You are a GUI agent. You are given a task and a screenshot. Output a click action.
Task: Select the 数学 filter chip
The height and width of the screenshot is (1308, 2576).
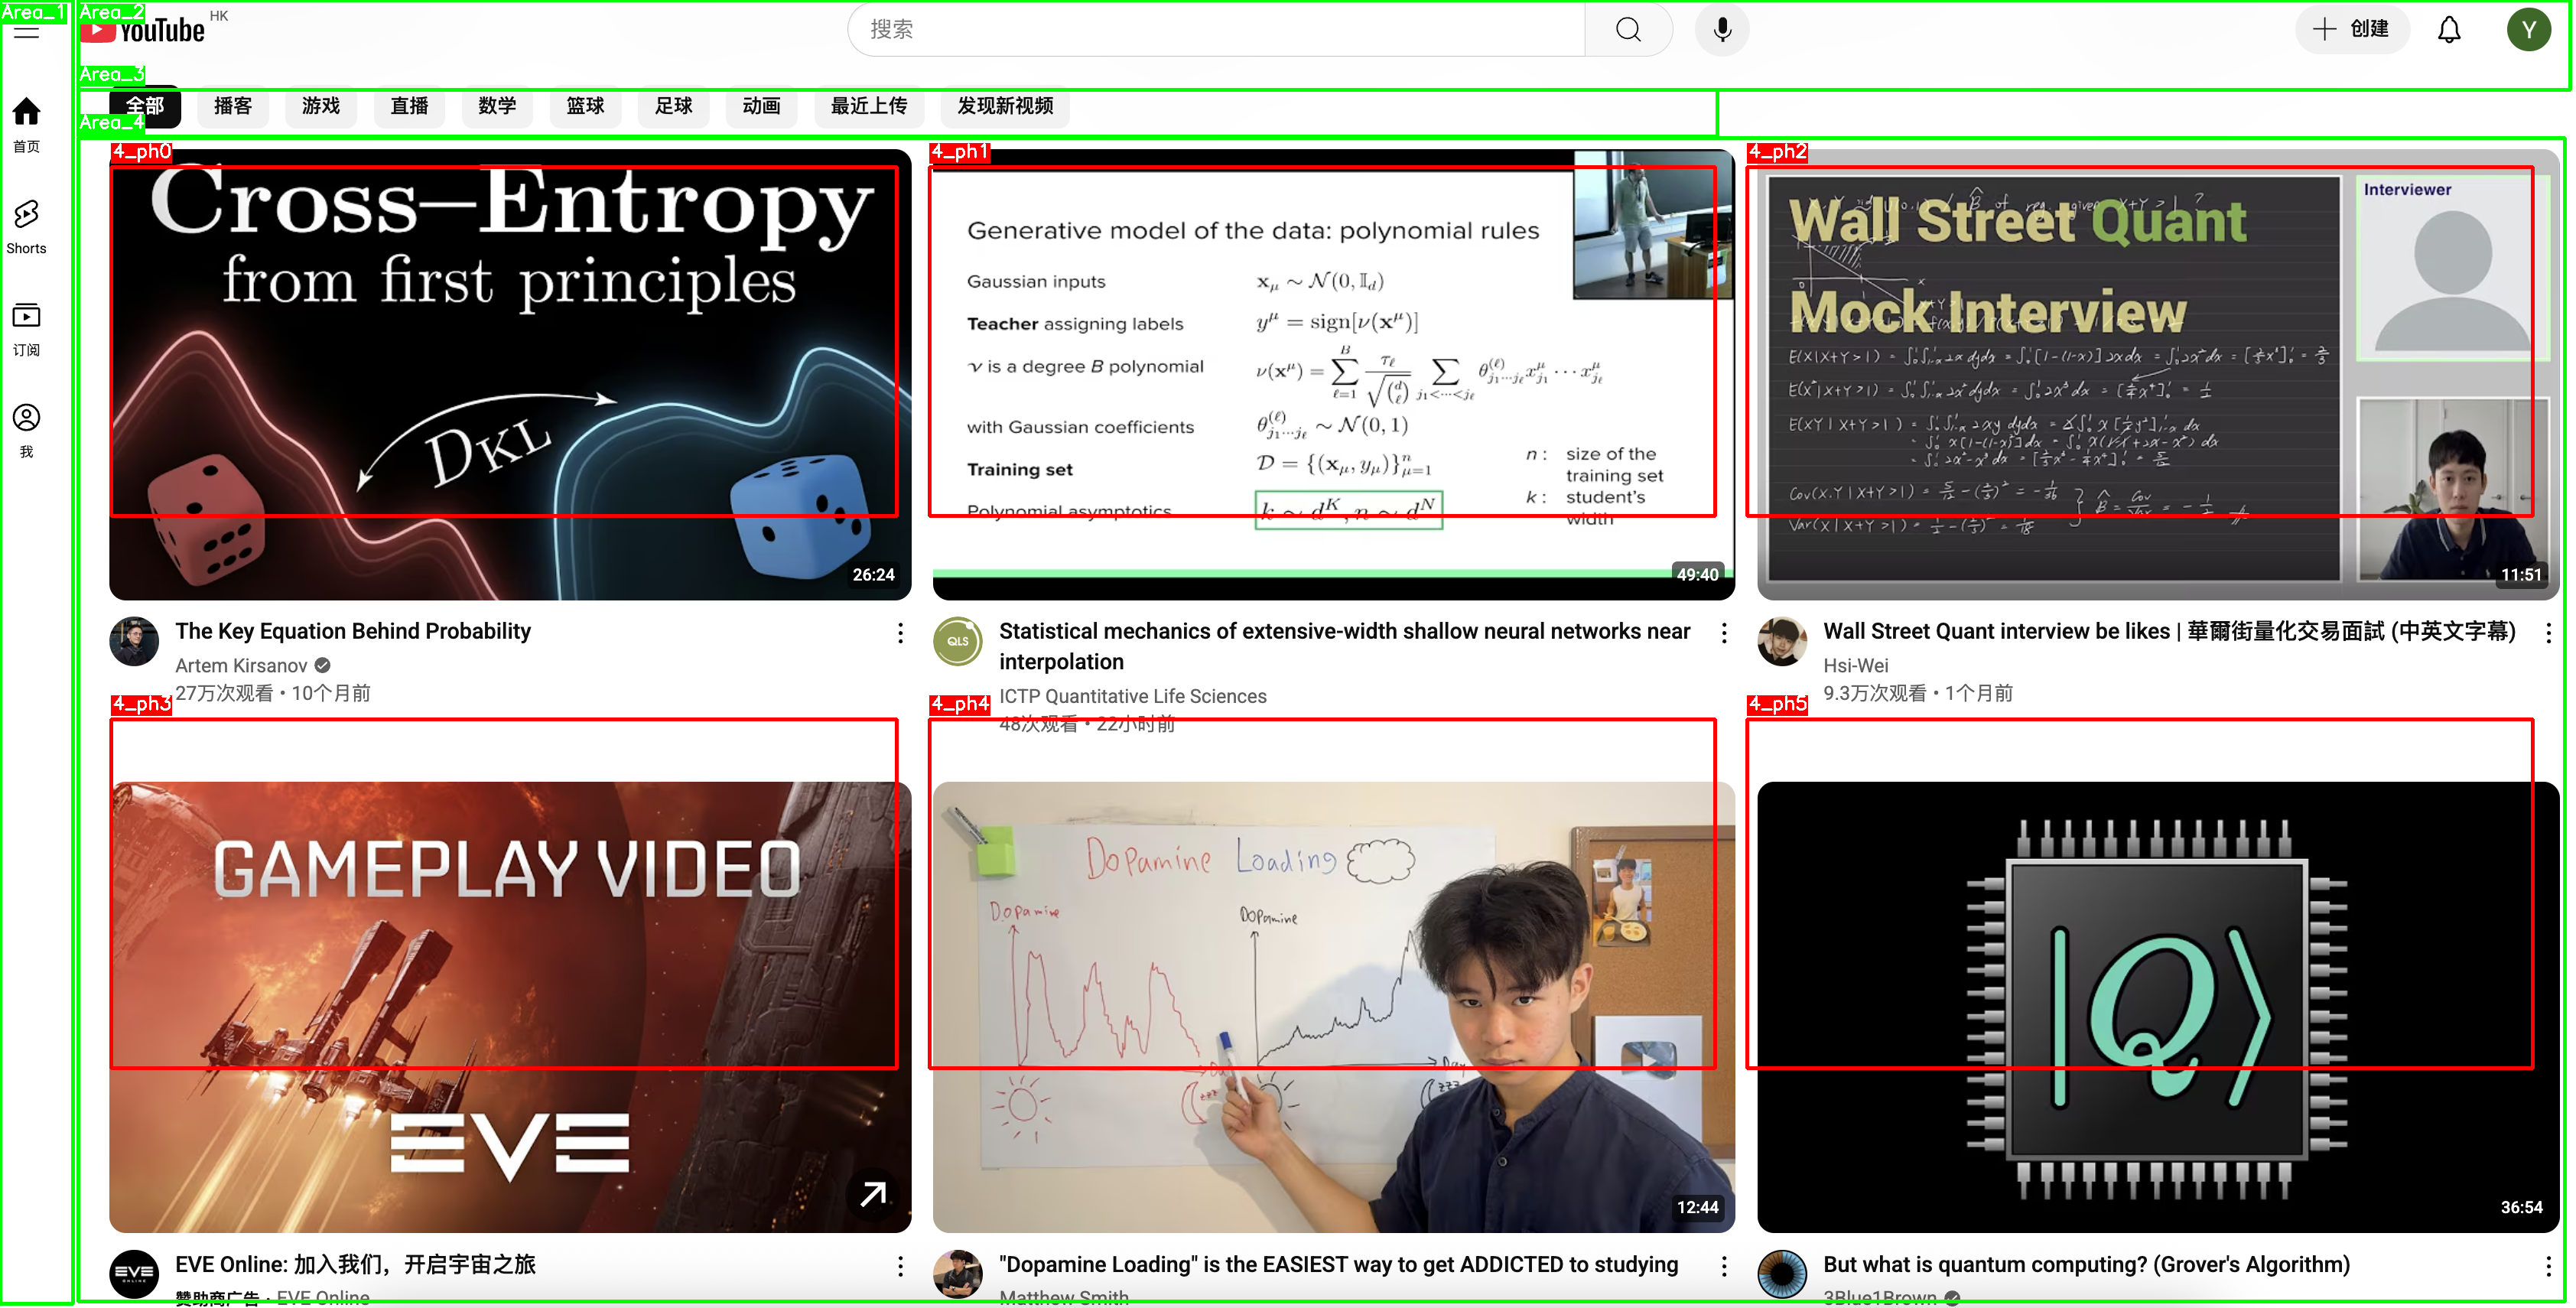[x=497, y=106]
